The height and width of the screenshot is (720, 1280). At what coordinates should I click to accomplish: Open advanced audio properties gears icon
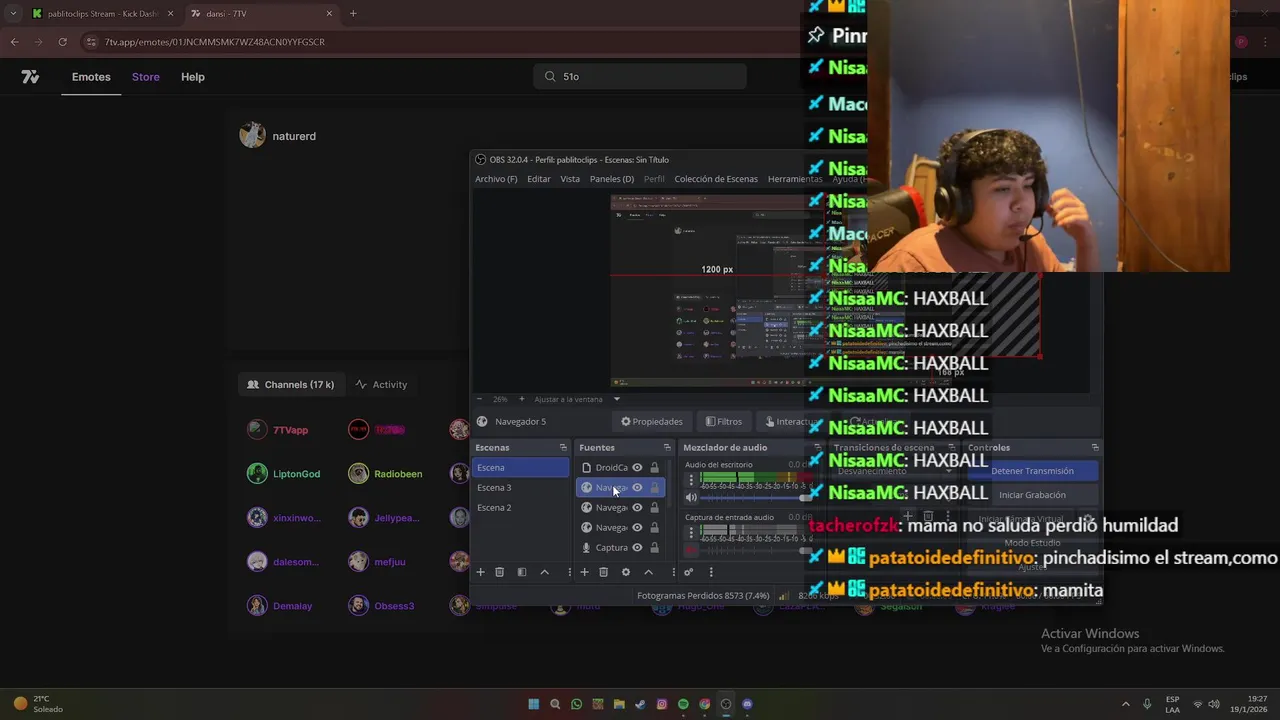coord(688,572)
